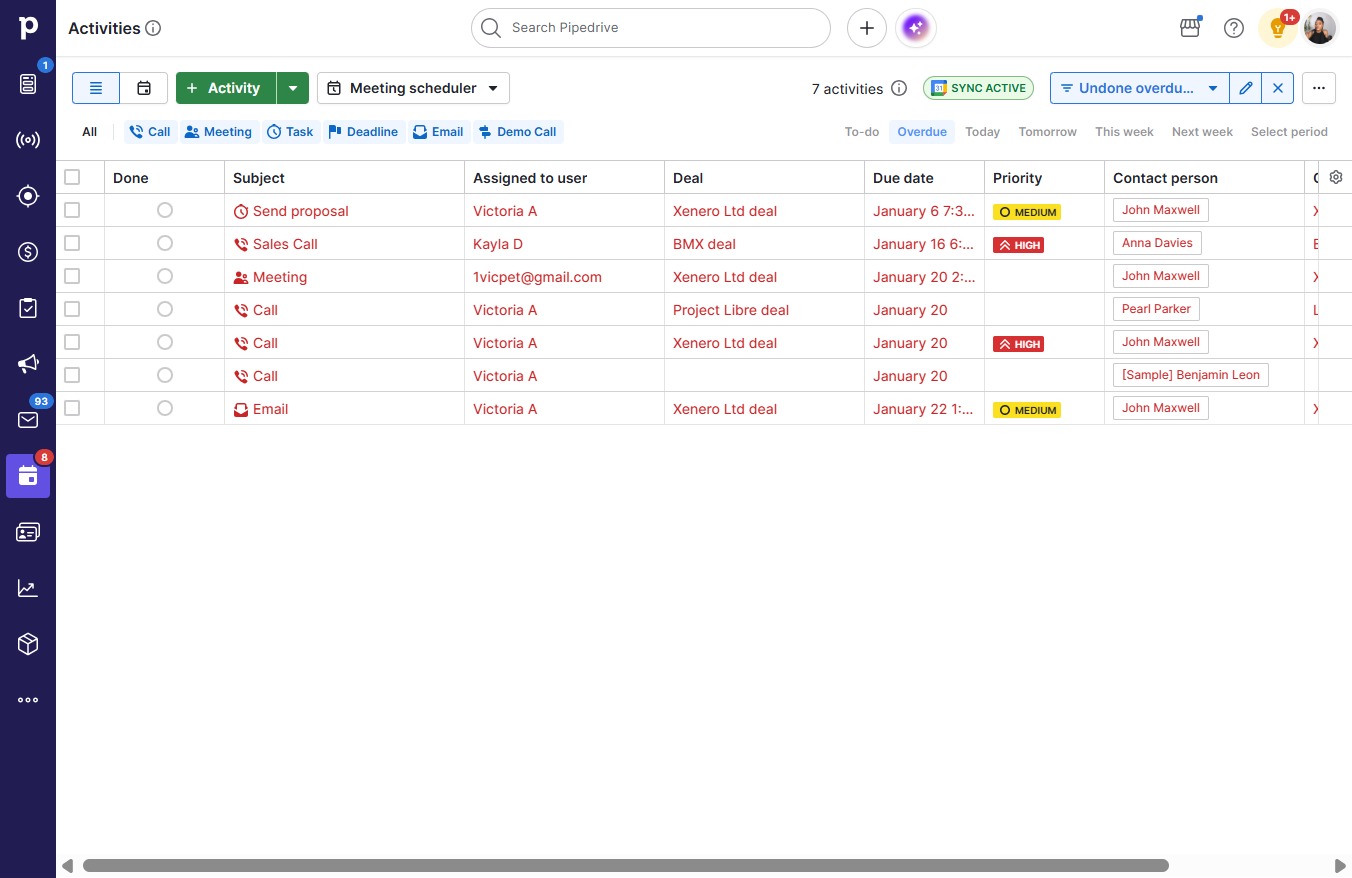
Task: Filter by Meeting activity type
Action: click(x=218, y=132)
